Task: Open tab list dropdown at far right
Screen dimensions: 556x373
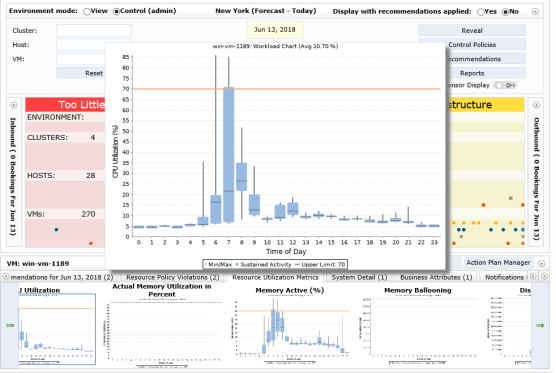Action: (545, 276)
